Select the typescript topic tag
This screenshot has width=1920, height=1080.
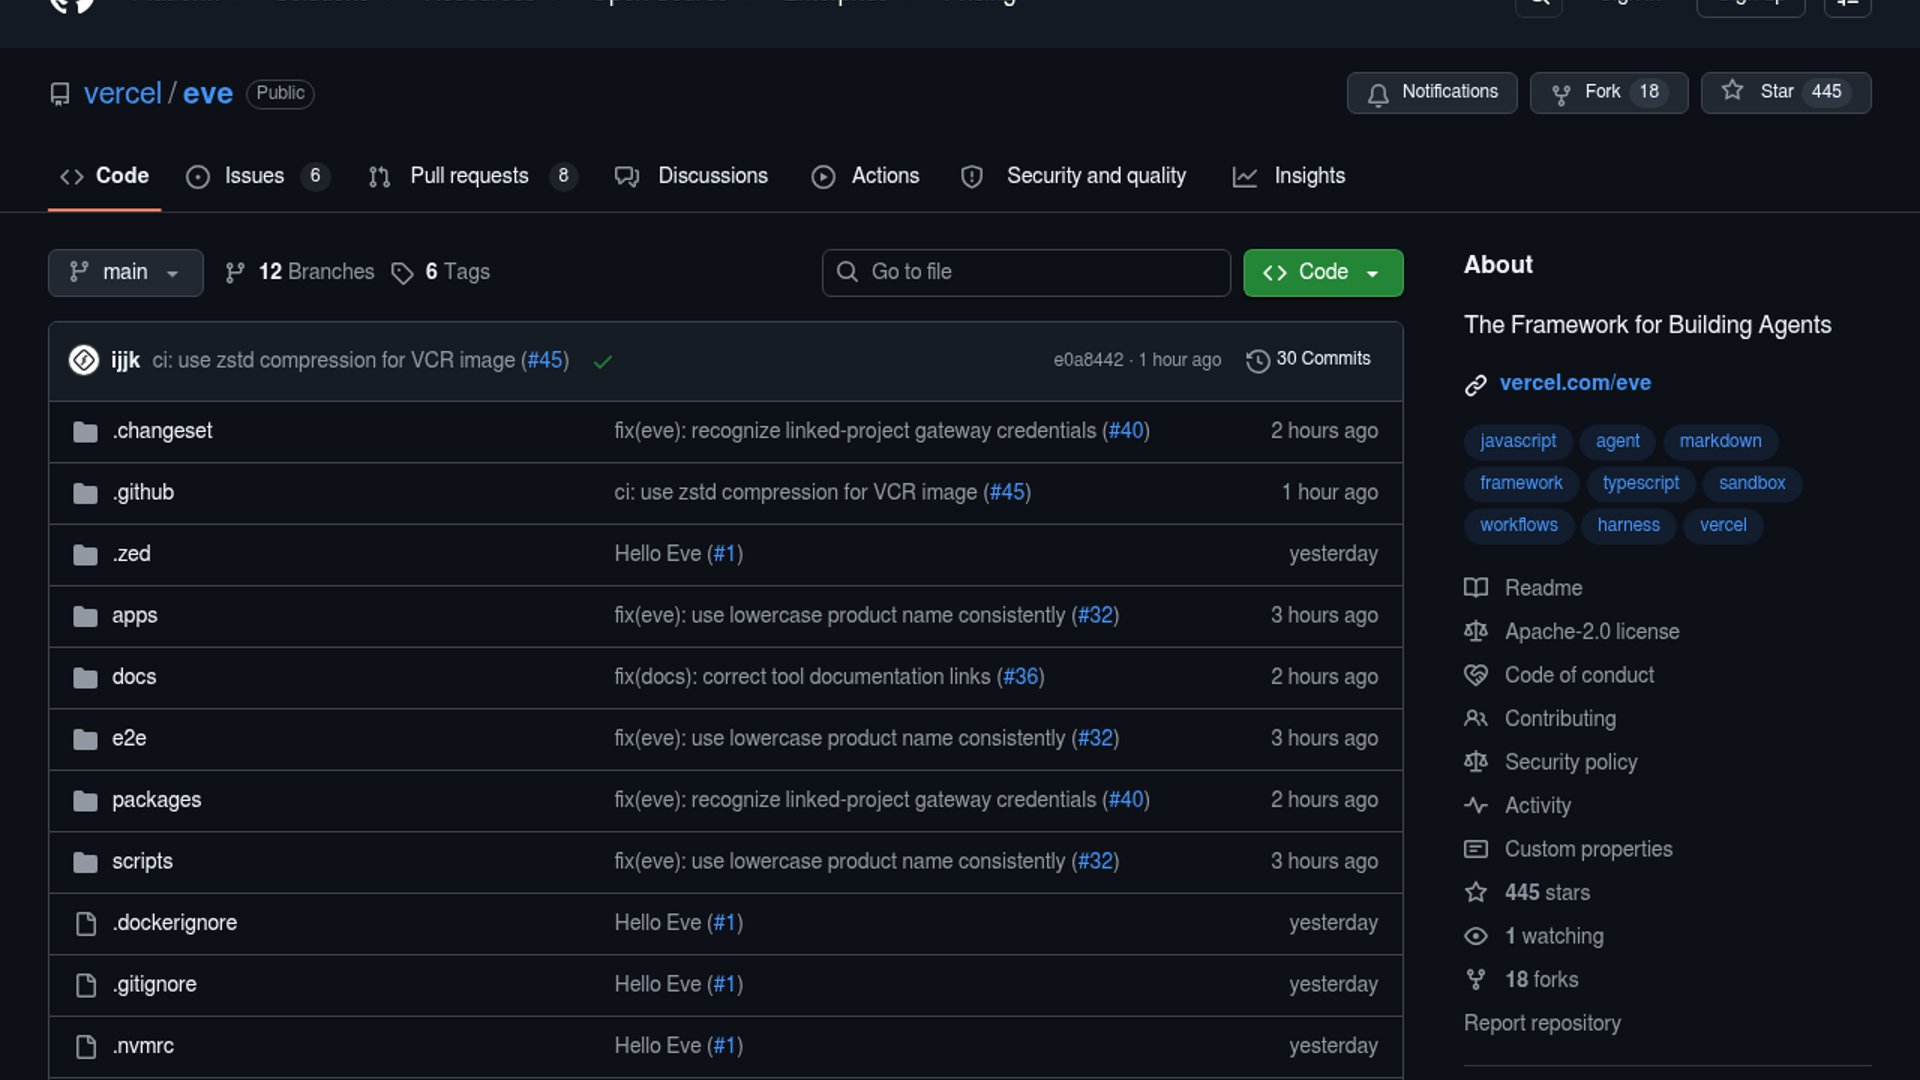(x=1641, y=483)
